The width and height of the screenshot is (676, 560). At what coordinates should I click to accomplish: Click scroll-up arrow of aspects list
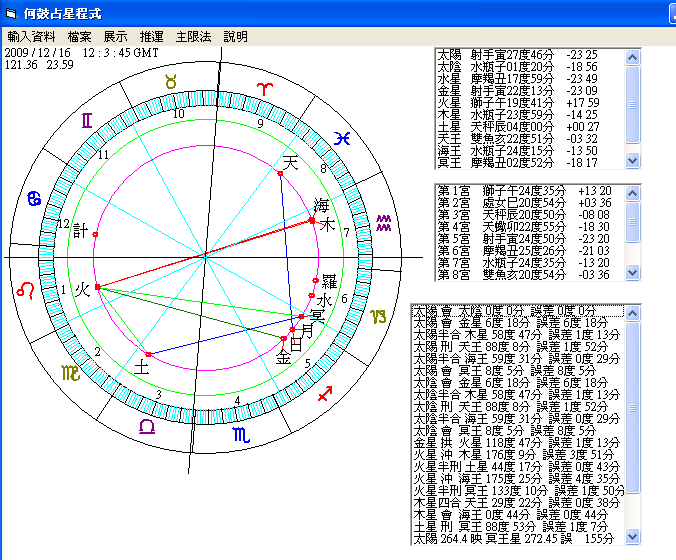[x=632, y=313]
